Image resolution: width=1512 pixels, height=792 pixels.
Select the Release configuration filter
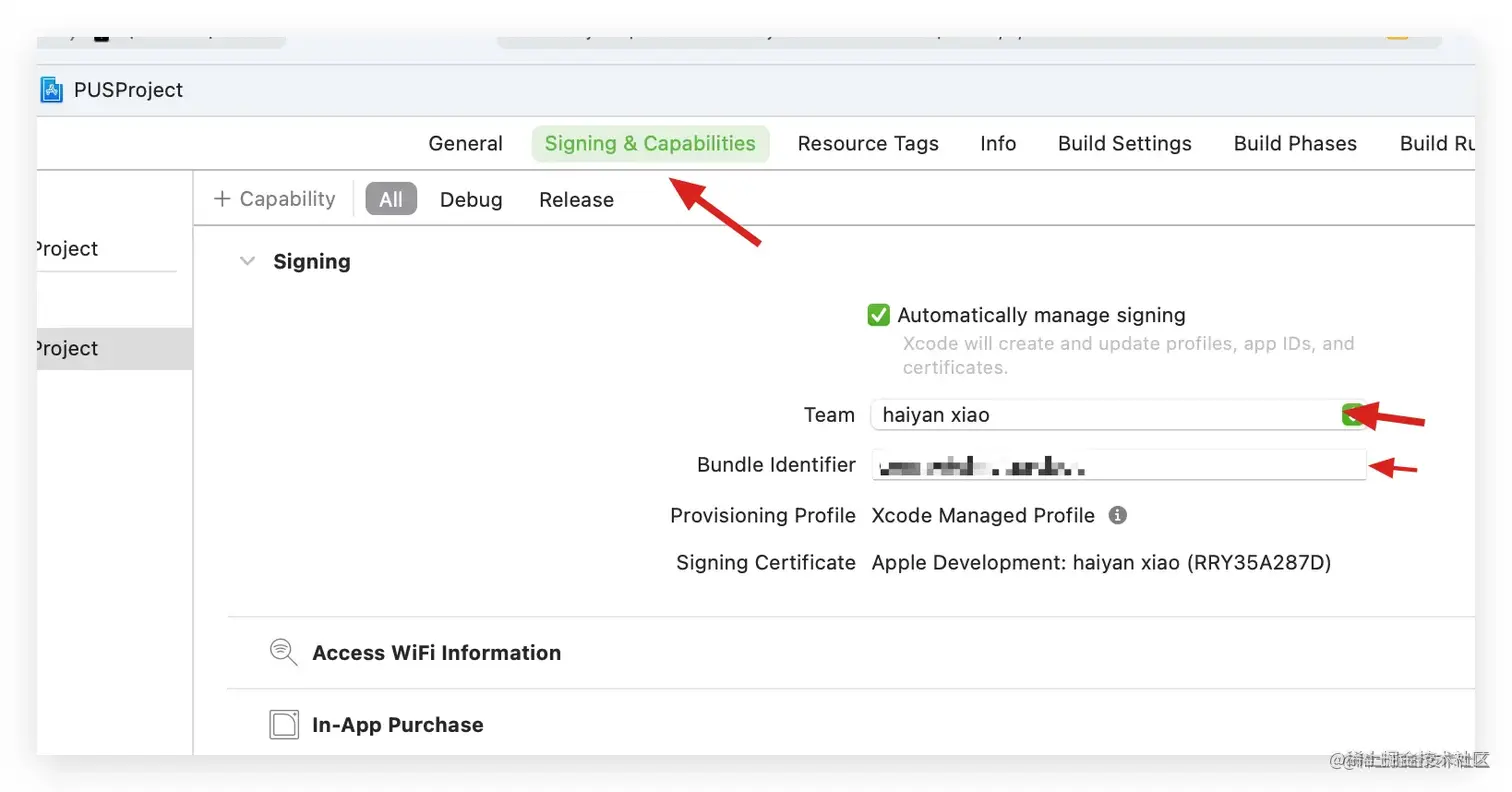tap(576, 200)
